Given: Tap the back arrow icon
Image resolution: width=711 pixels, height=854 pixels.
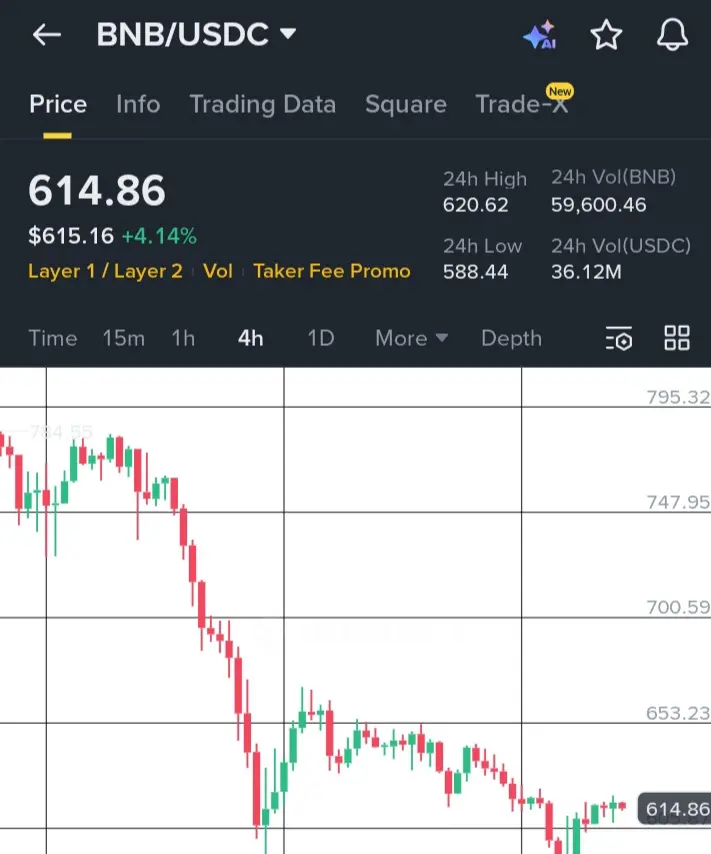Looking at the screenshot, I should 46,36.
